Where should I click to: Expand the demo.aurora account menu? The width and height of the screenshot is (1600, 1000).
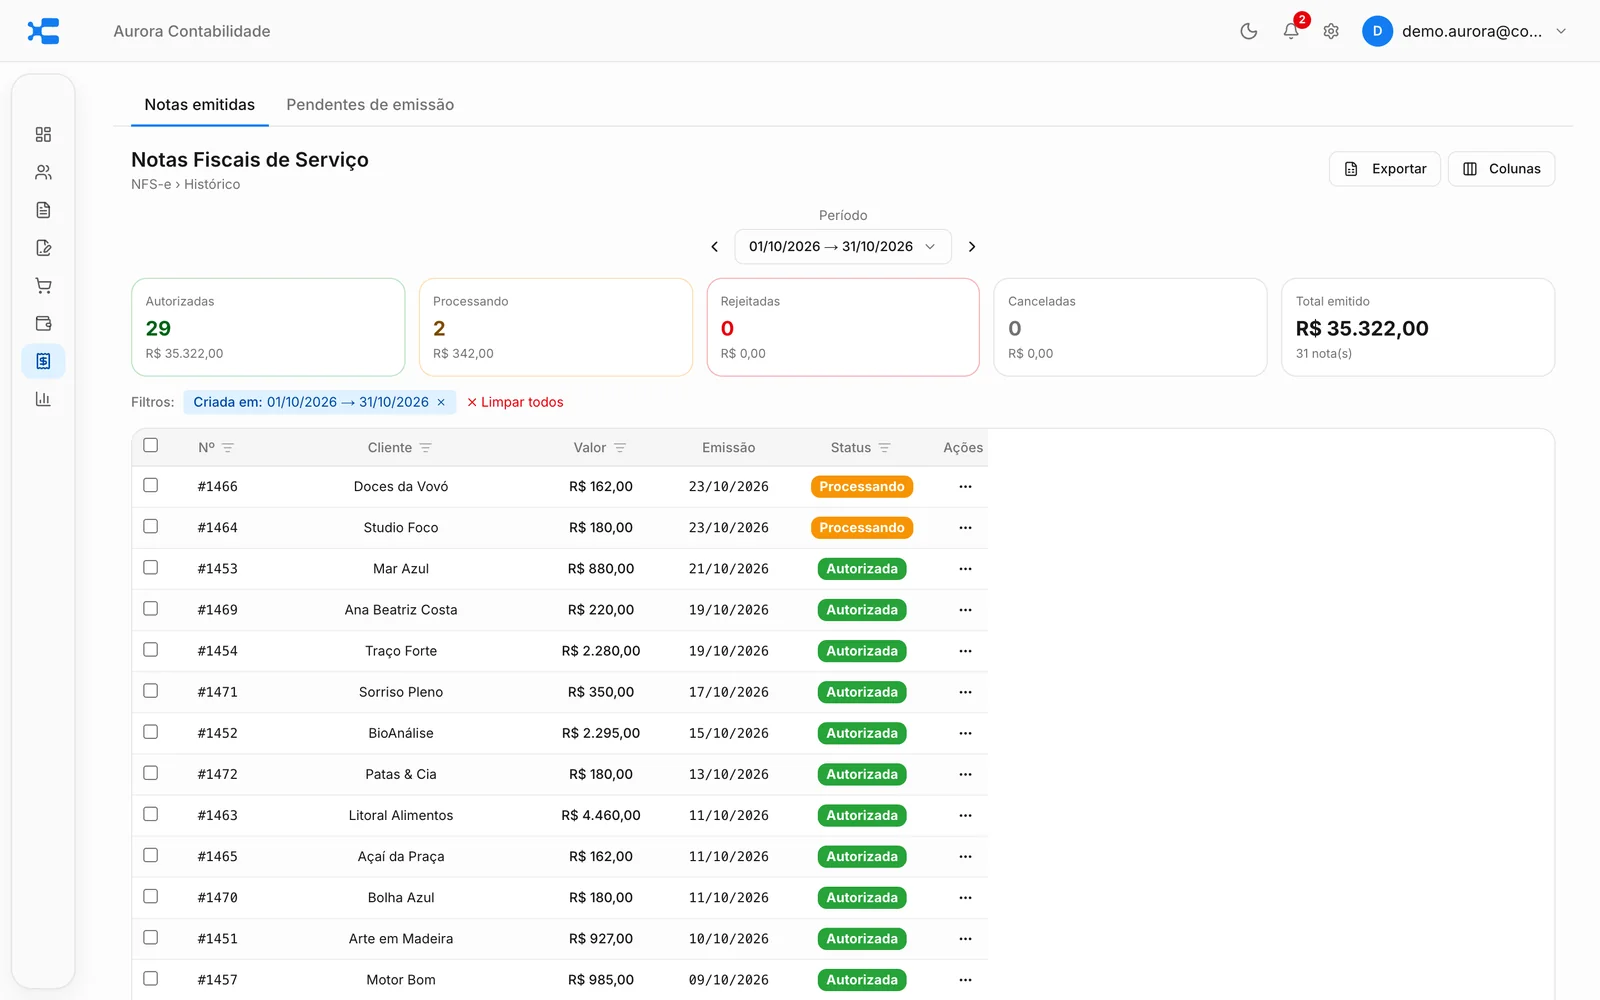[1465, 31]
